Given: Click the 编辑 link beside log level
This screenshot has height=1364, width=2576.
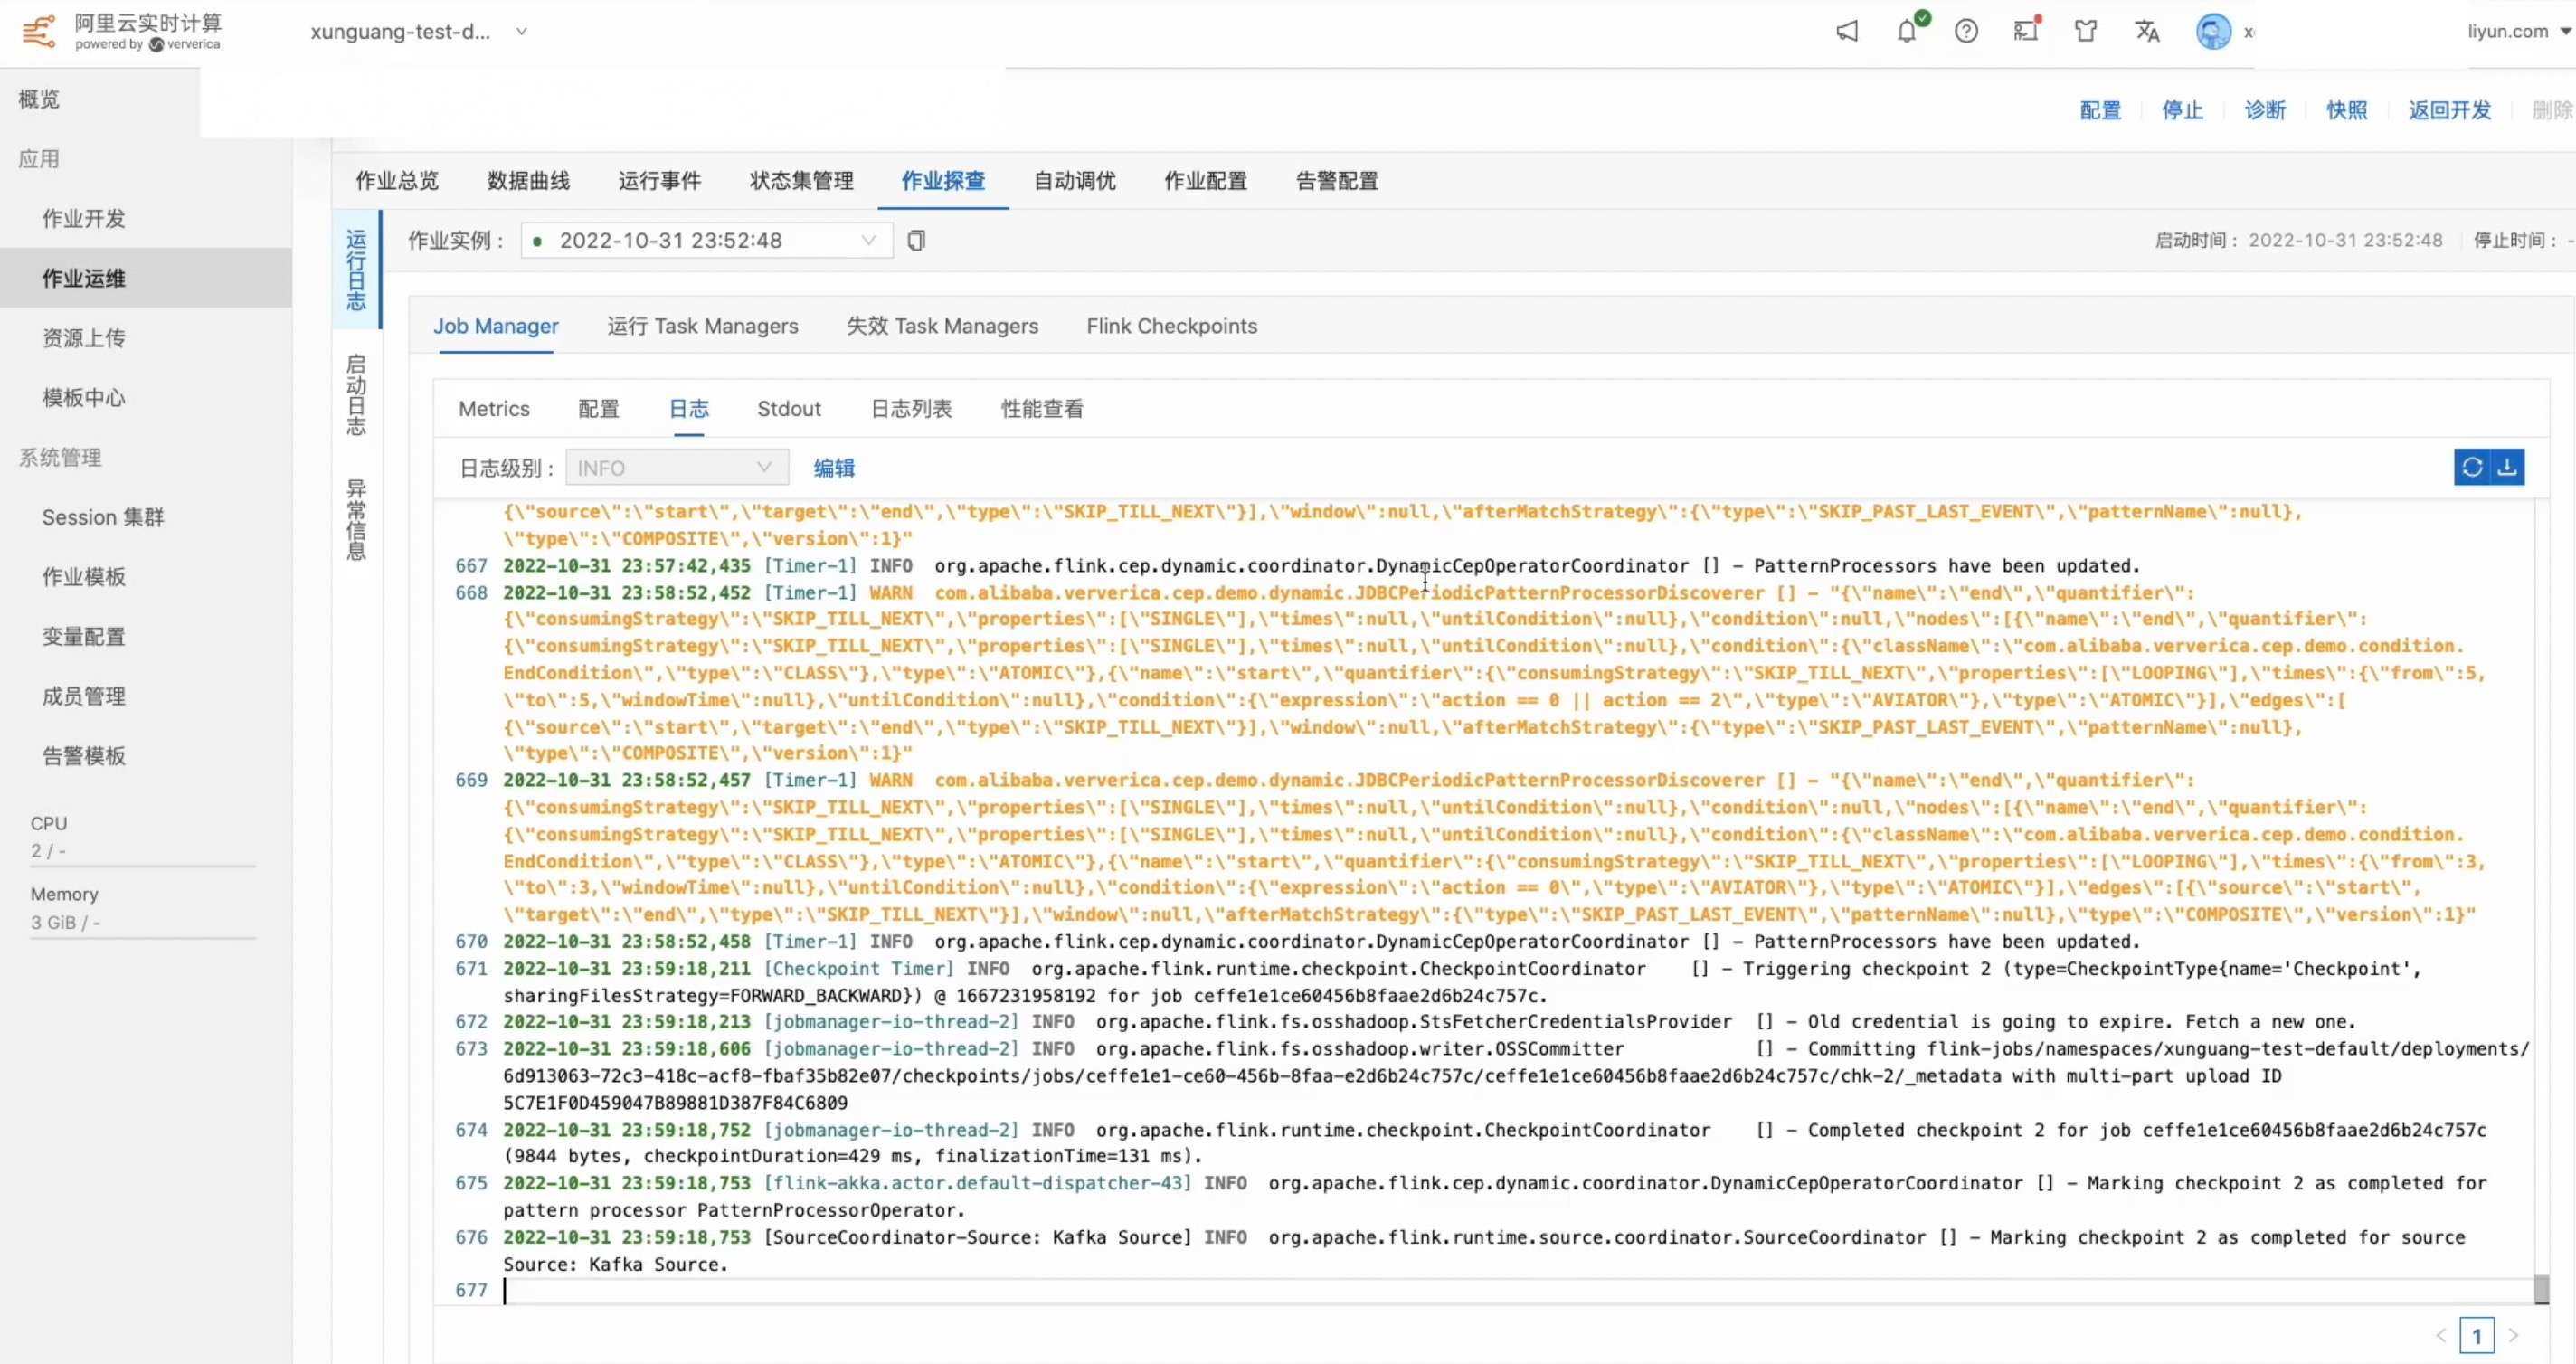Looking at the screenshot, I should [834, 468].
